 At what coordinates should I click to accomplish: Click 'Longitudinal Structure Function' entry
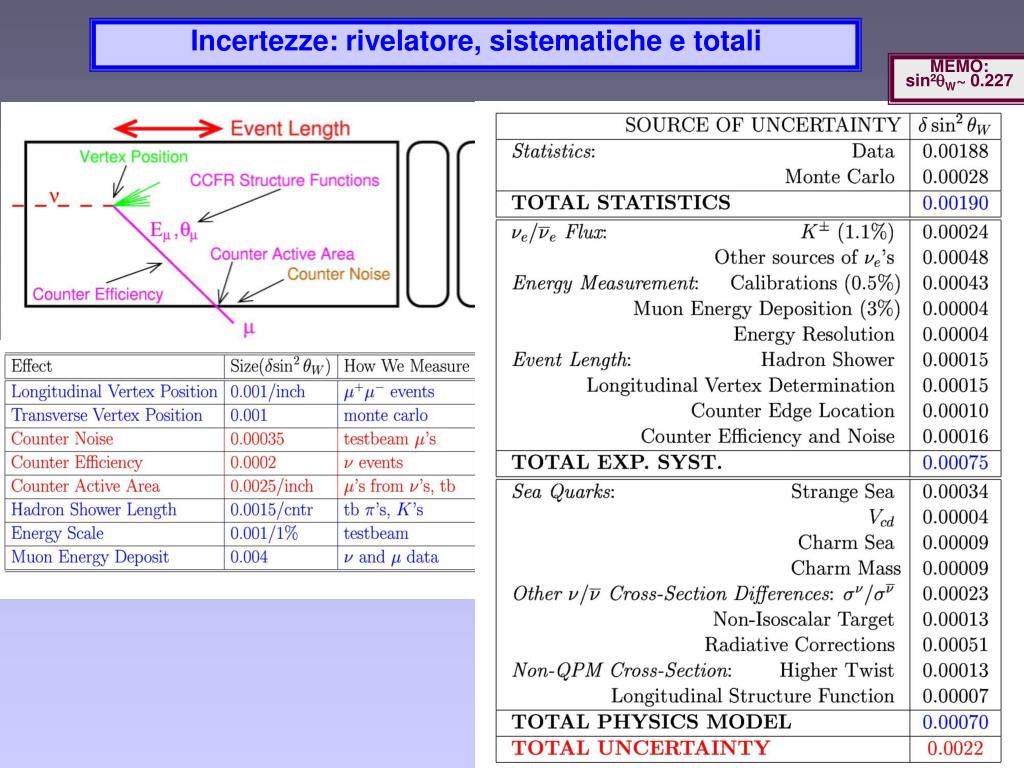752,696
